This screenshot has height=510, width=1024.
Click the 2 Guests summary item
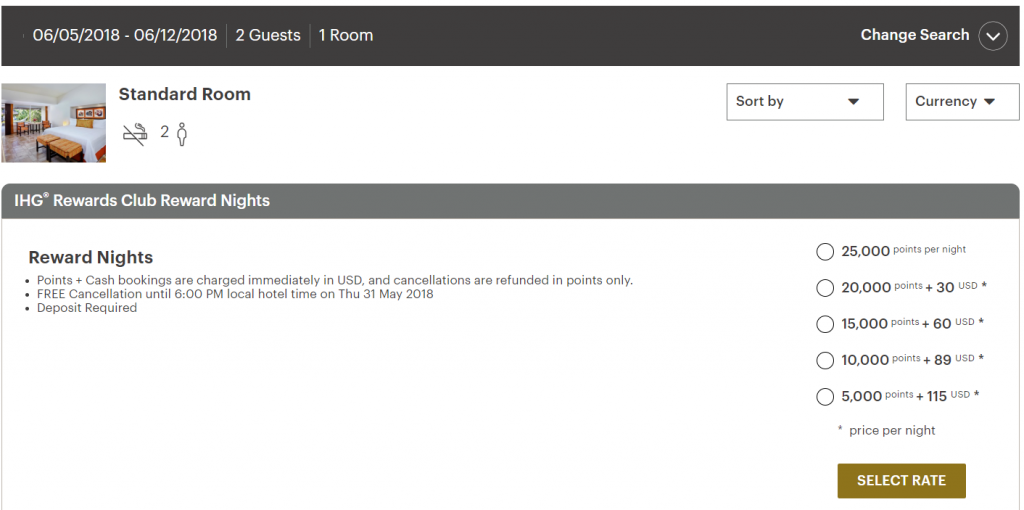268,35
